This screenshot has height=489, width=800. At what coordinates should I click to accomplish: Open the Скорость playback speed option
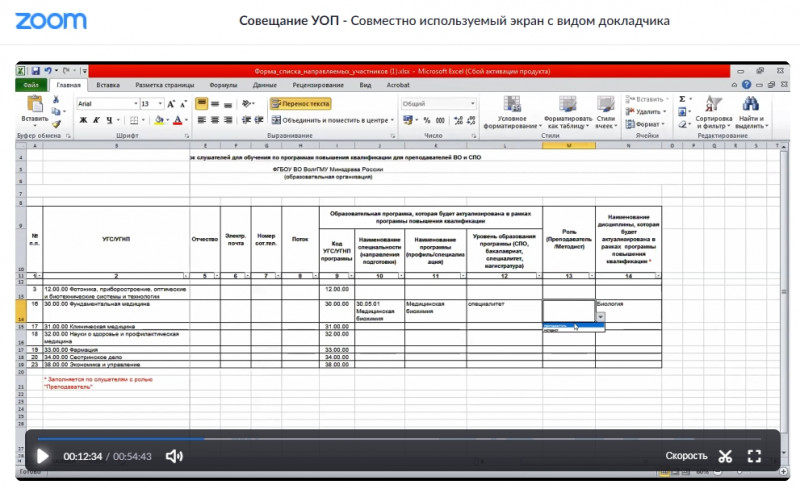click(686, 456)
